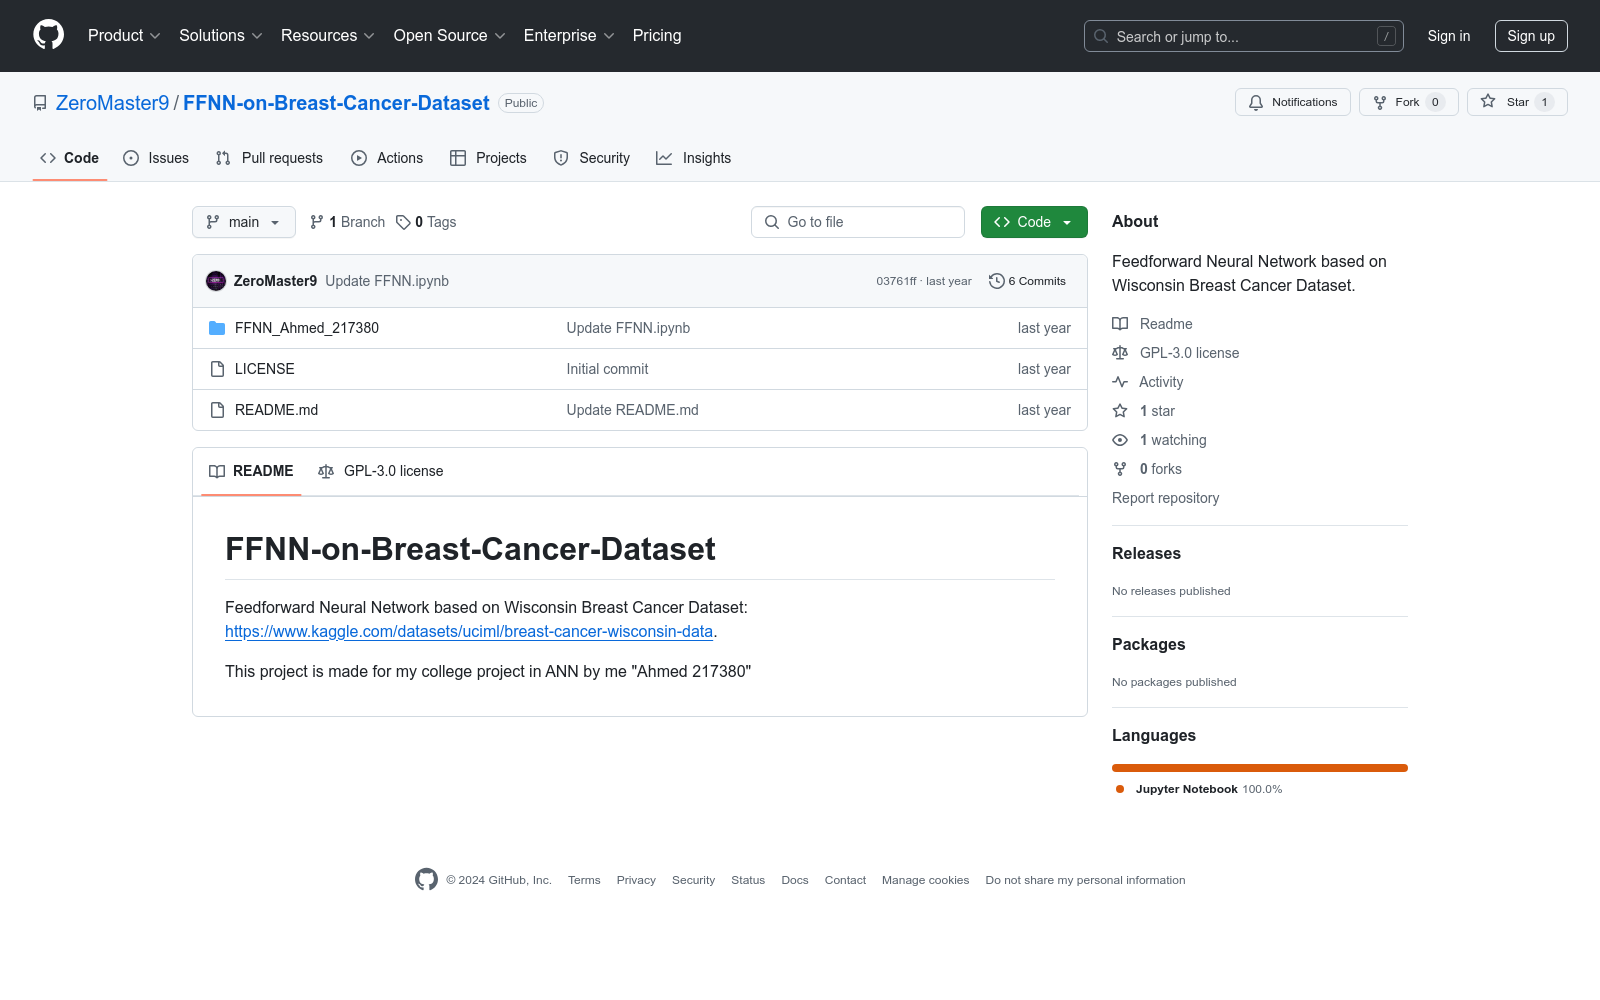Switch to the Pull requests tab
The image size is (1600, 1000).
click(x=269, y=158)
